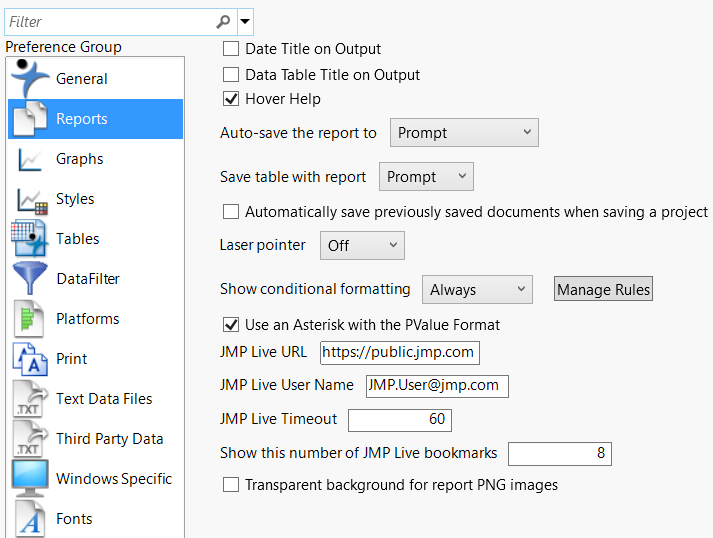This screenshot has height=538, width=713.
Task: Switch to the Text Data Files group
Action: click(104, 399)
